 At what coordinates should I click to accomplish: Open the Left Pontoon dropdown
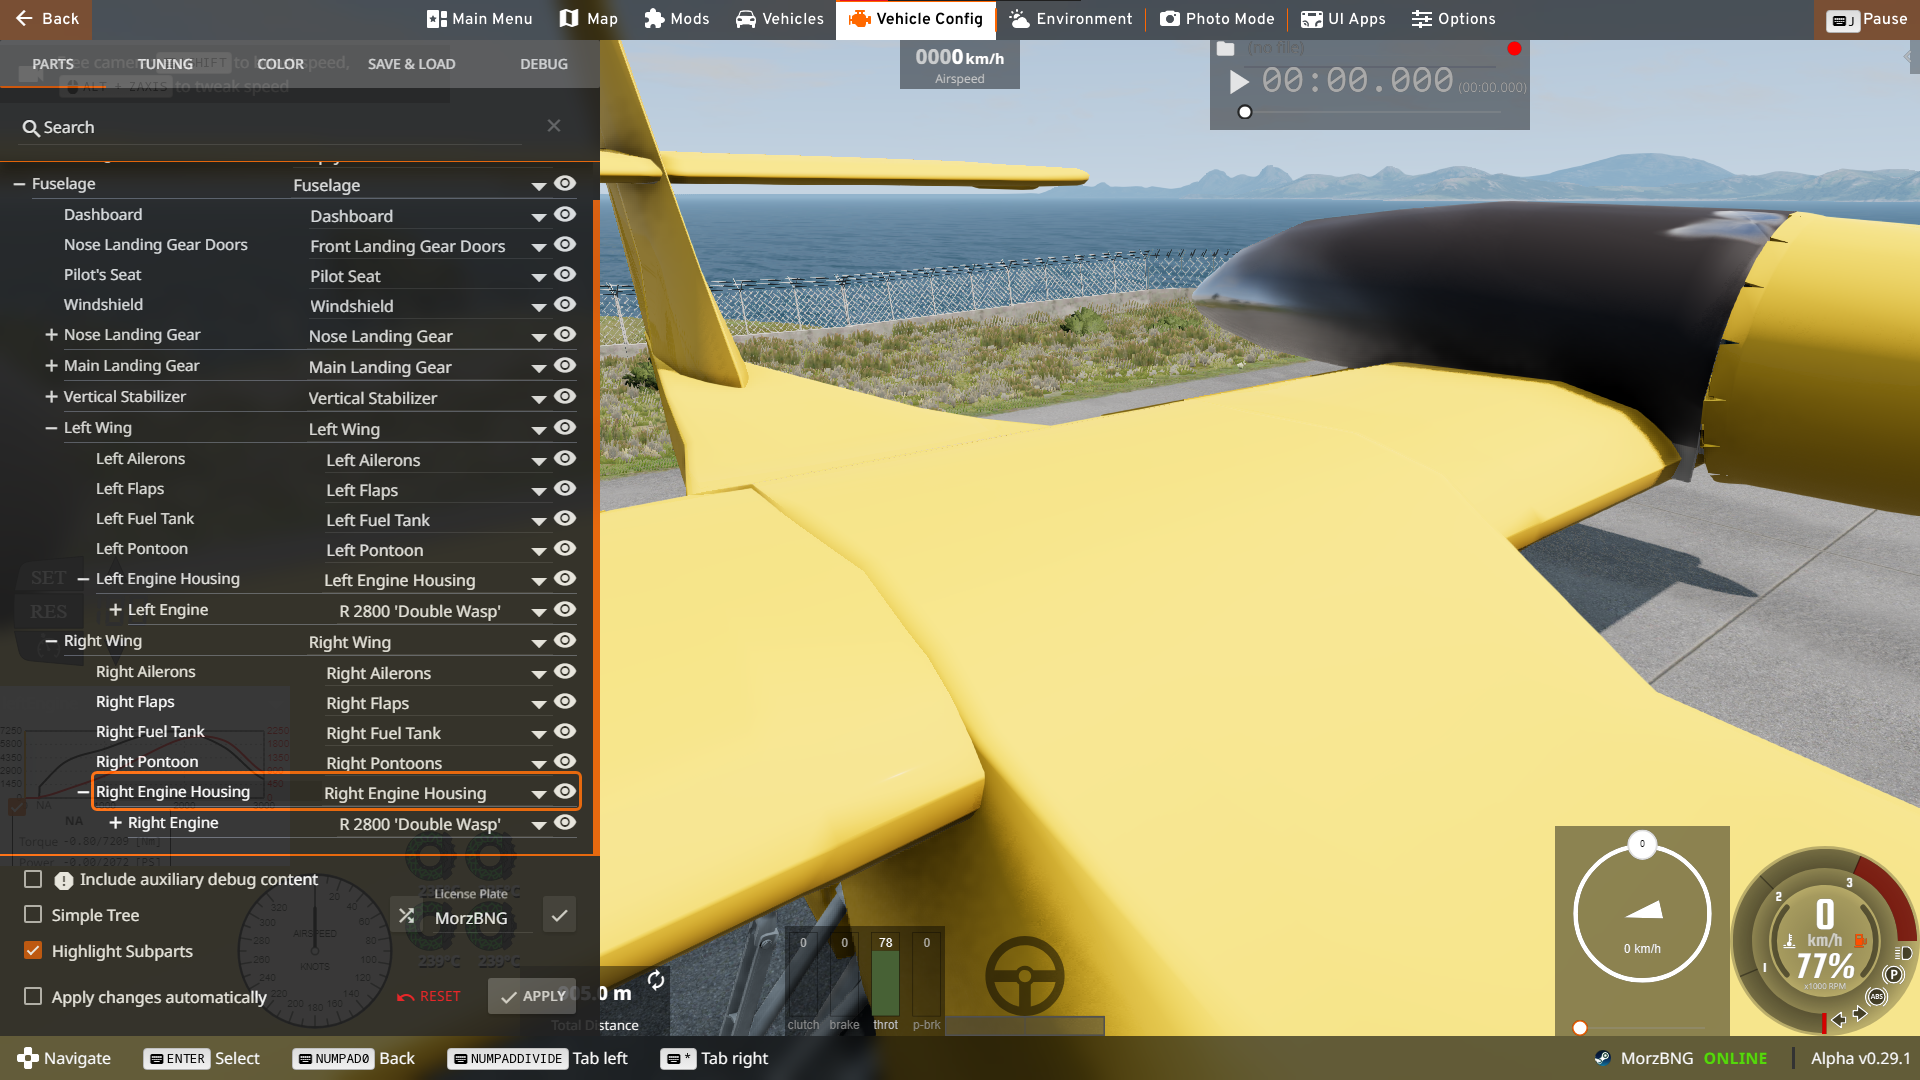click(538, 551)
